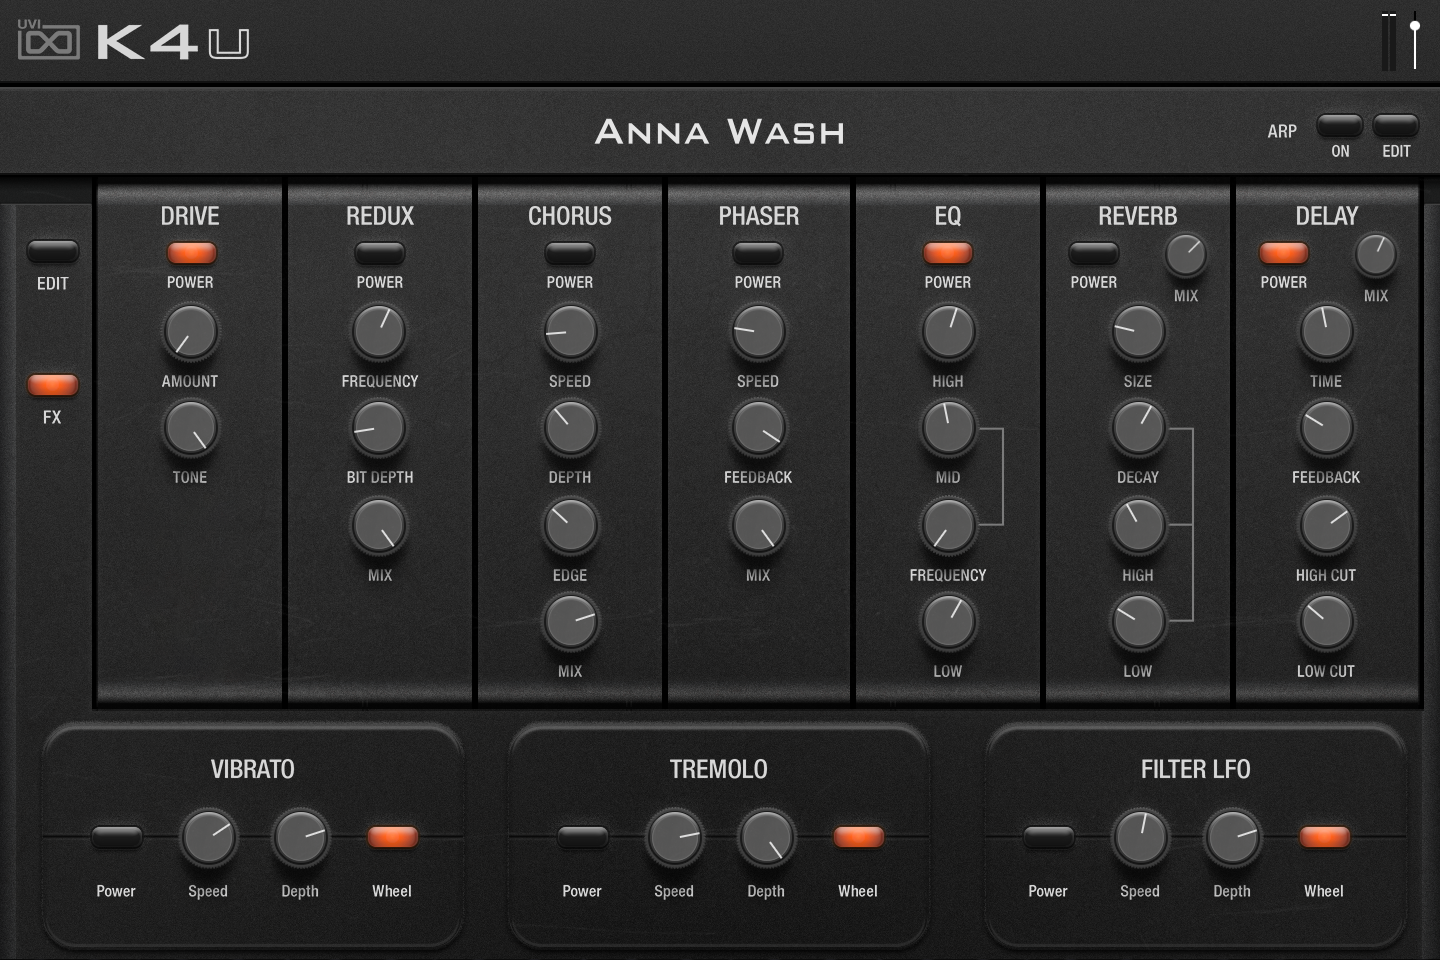The image size is (1440, 960).
Task: Click the UVI logo icon
Action: tap(48, 41)
